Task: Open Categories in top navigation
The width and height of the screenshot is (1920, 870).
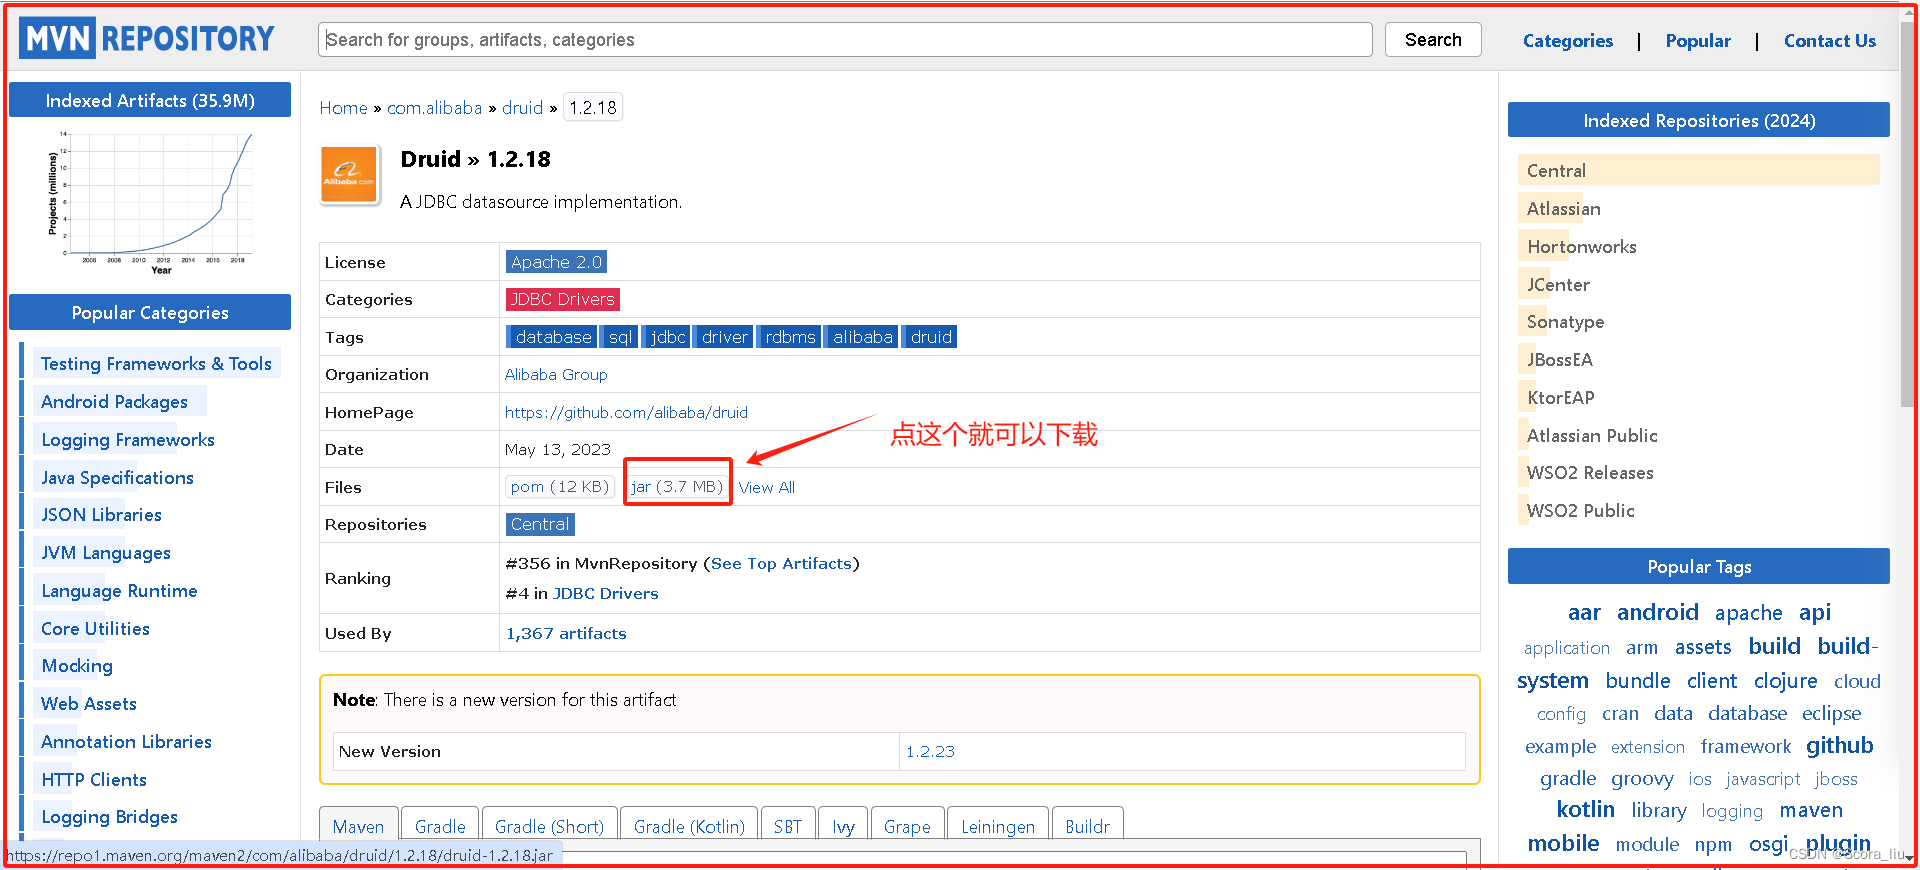Action: pos(1567,41)
